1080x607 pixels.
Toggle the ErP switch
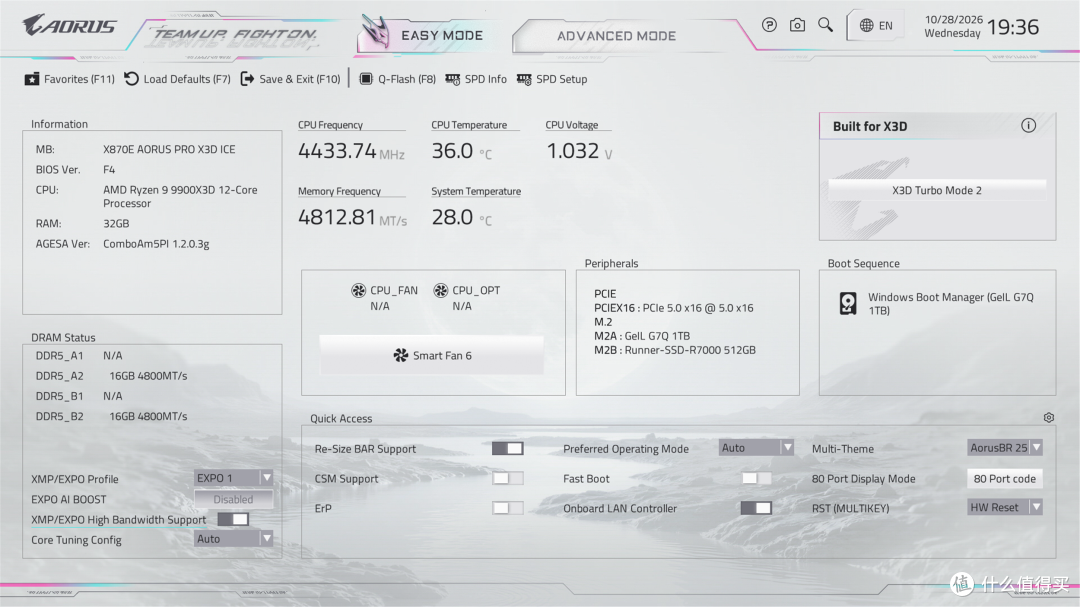[508, 508]
